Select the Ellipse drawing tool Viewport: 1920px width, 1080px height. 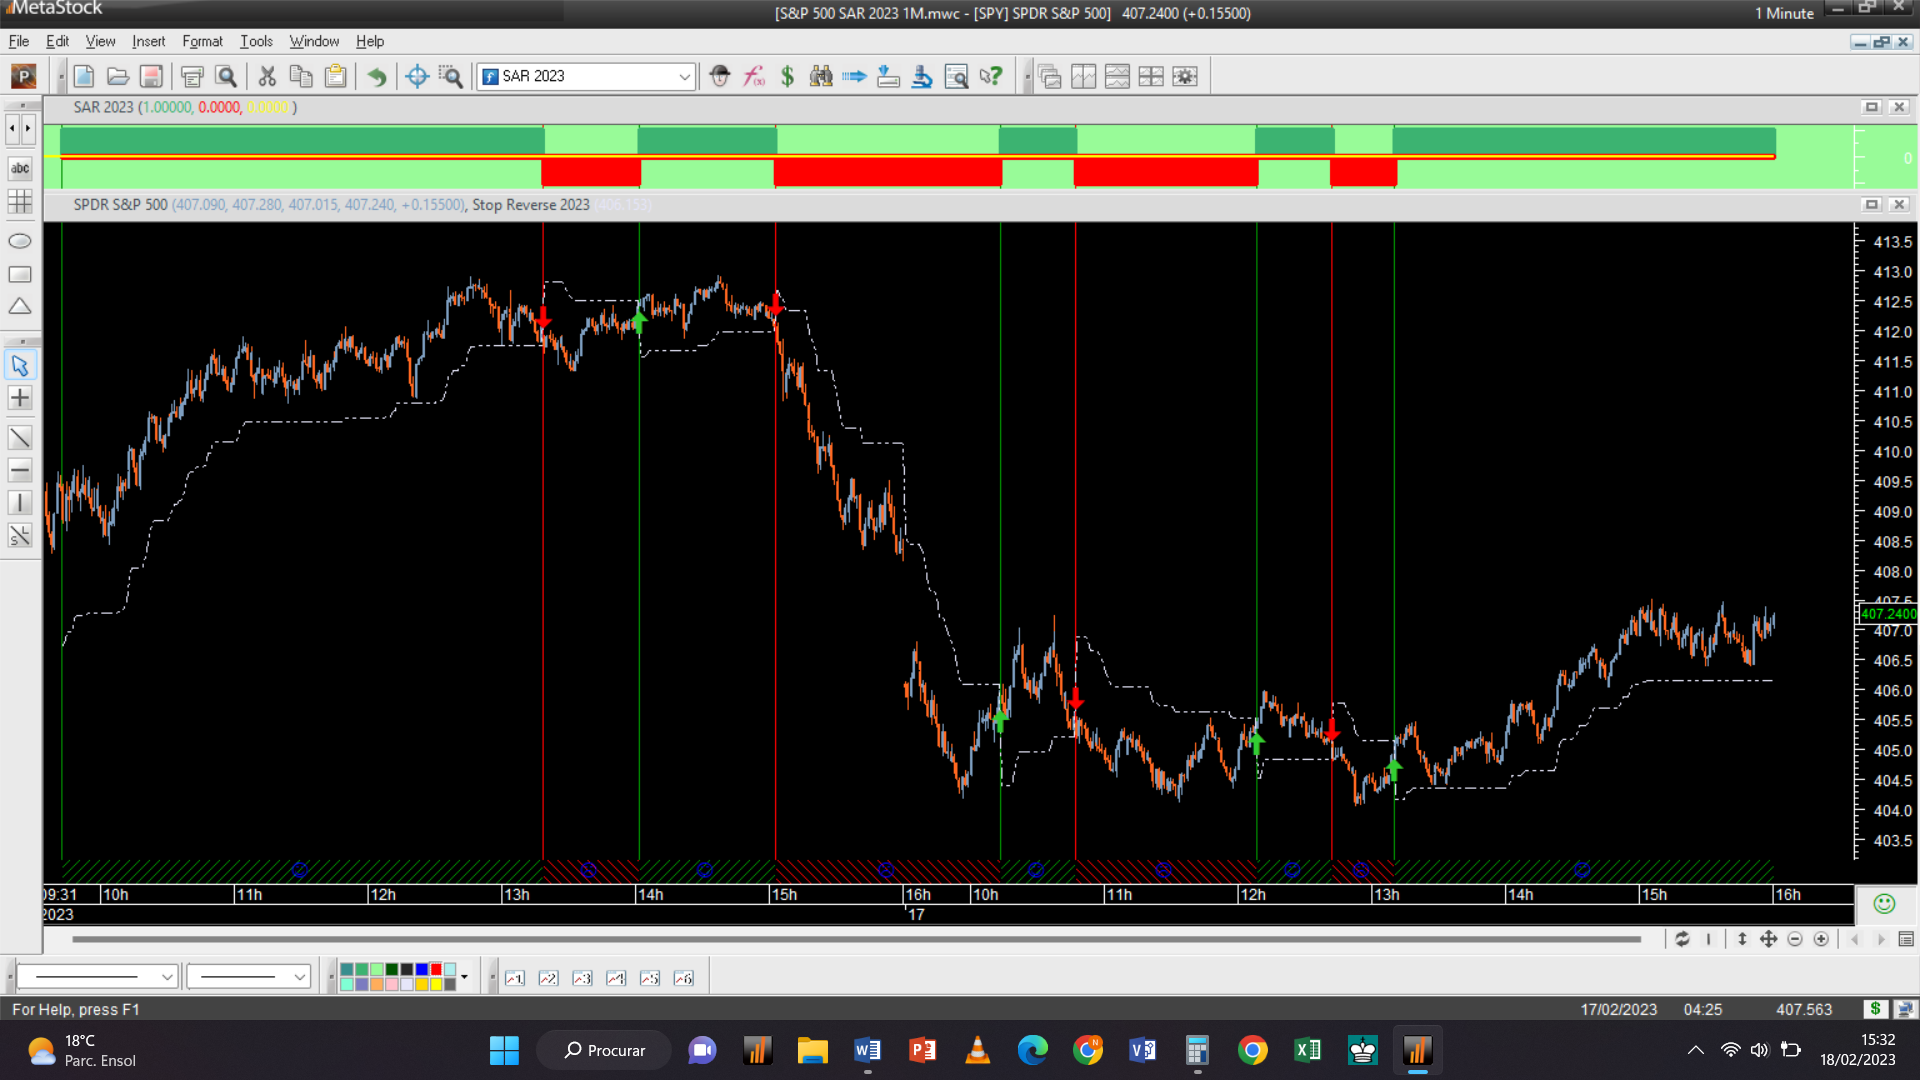pos(20,241)
